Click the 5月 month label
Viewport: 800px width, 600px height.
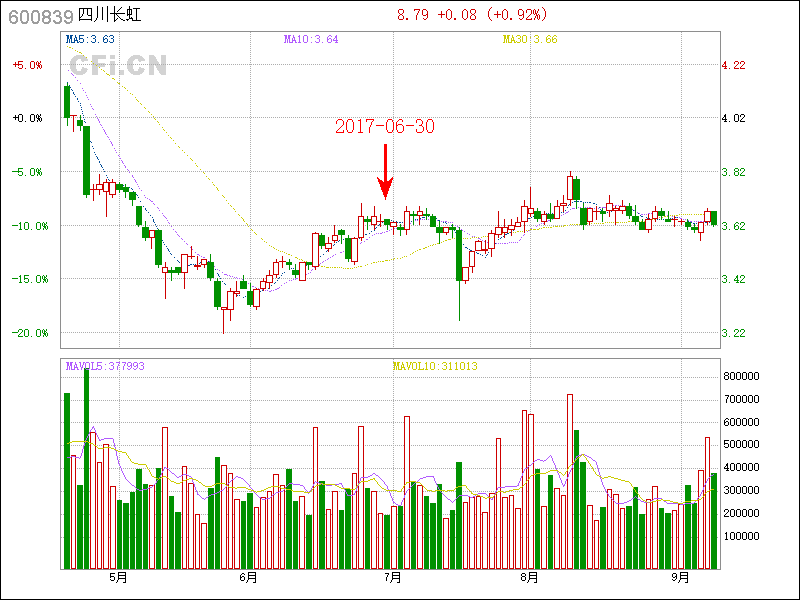pyautogui.click(x=119, y=578)
